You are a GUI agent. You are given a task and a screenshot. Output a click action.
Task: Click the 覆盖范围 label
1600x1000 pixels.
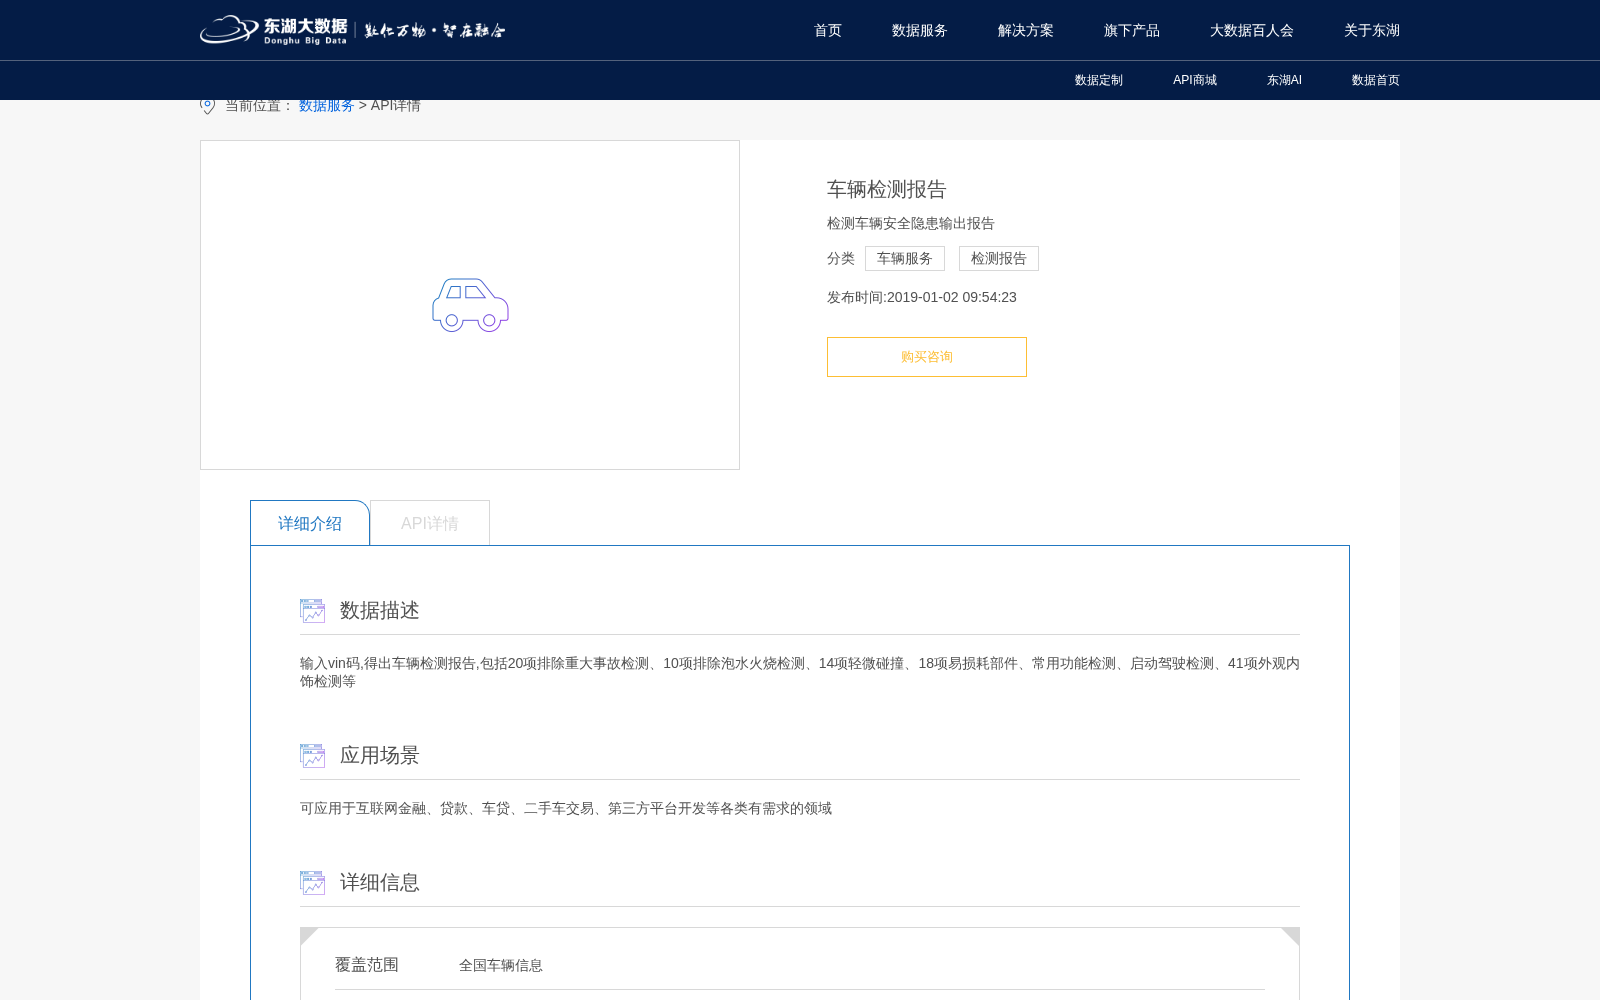367,965
